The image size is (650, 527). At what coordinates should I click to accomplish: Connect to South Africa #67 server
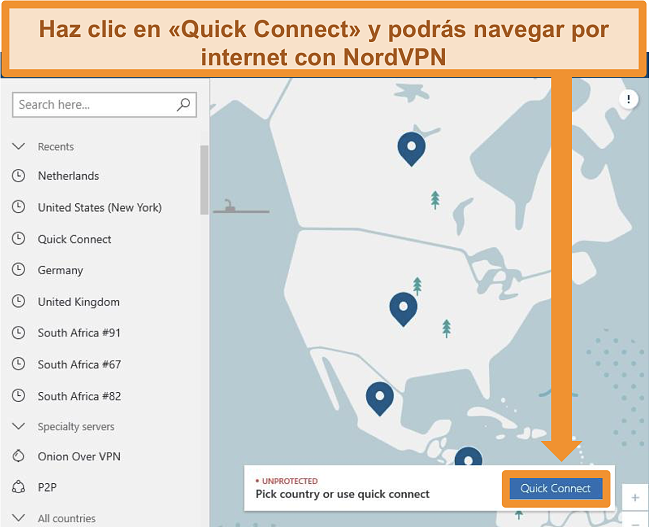pyautogui.click(x=79, y=364)
